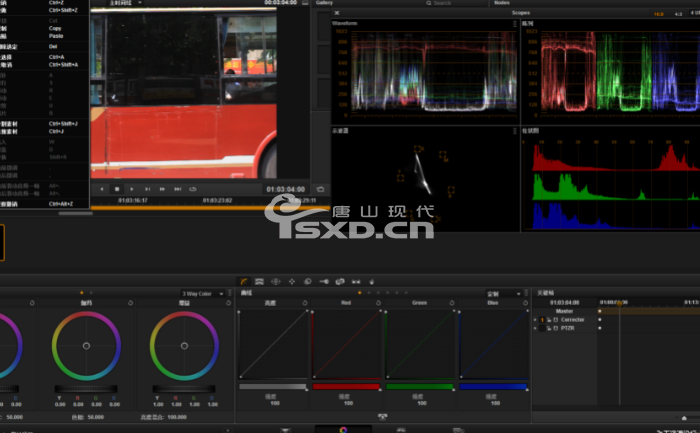Toggle lock on Corrector track

pyautogui.click(x=549, y=320)
